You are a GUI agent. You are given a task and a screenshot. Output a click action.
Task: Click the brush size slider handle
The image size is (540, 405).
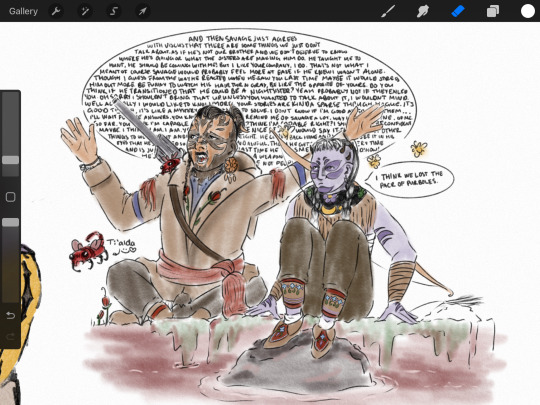(10, 160)
